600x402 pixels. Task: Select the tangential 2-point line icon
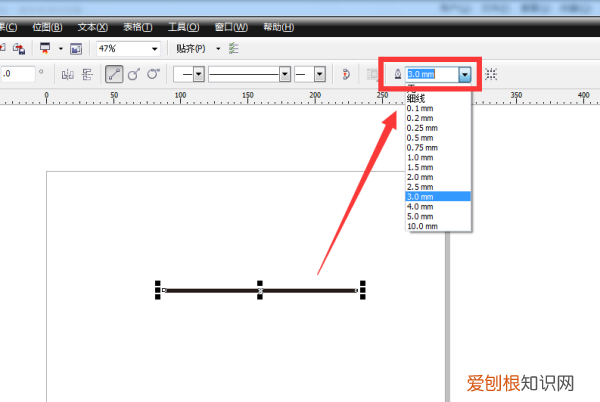tap(153, 74)
